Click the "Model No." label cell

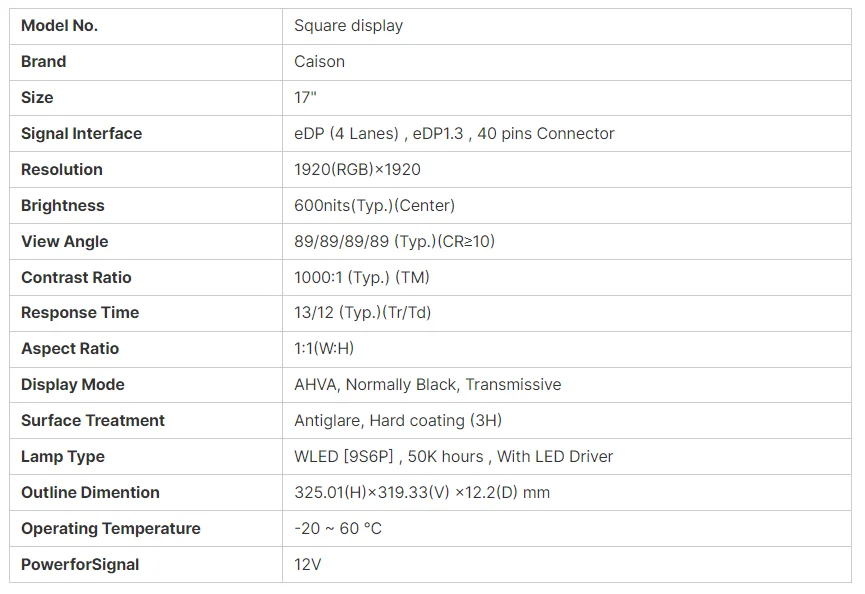(60, 26)
